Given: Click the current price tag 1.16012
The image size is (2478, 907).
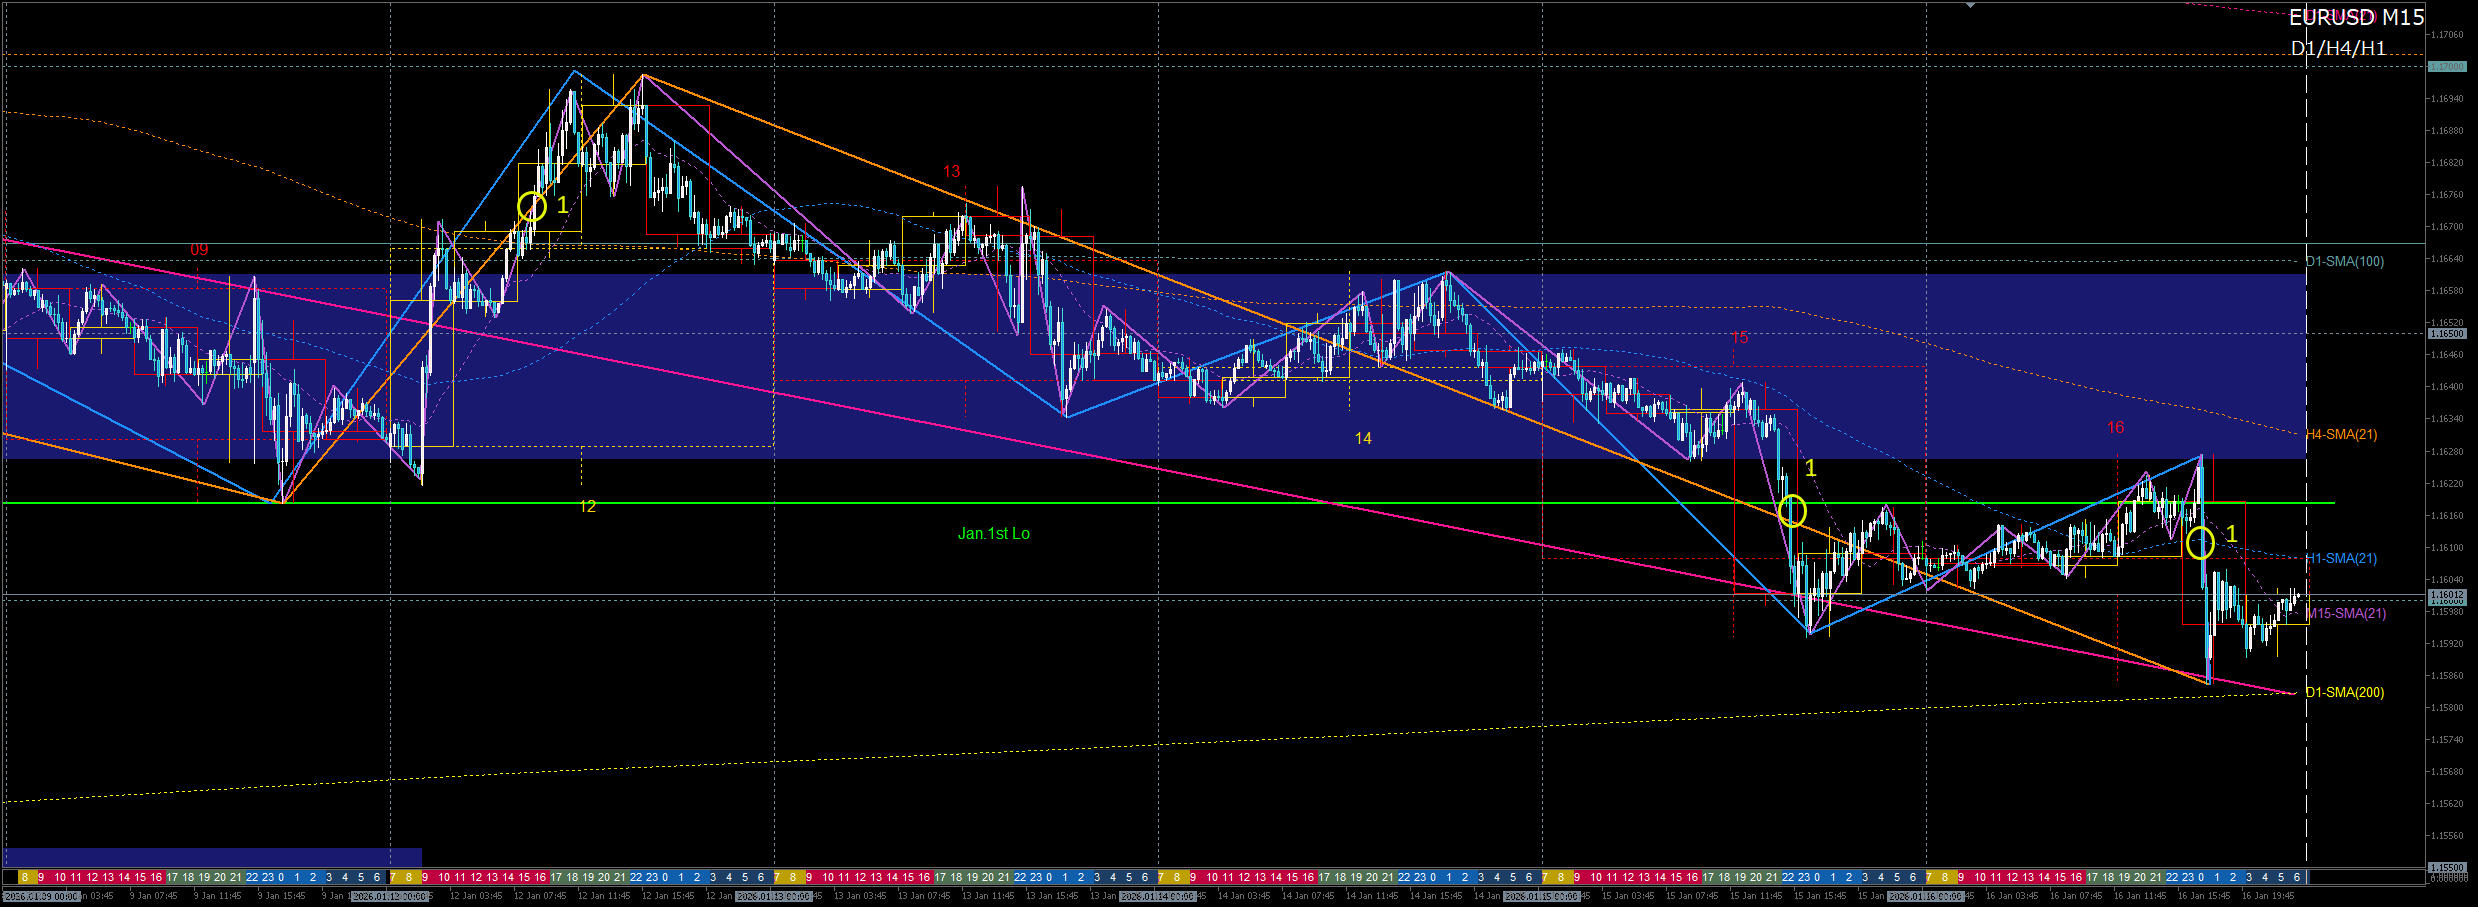Looking at the screenshot, I should (2446, 595).
